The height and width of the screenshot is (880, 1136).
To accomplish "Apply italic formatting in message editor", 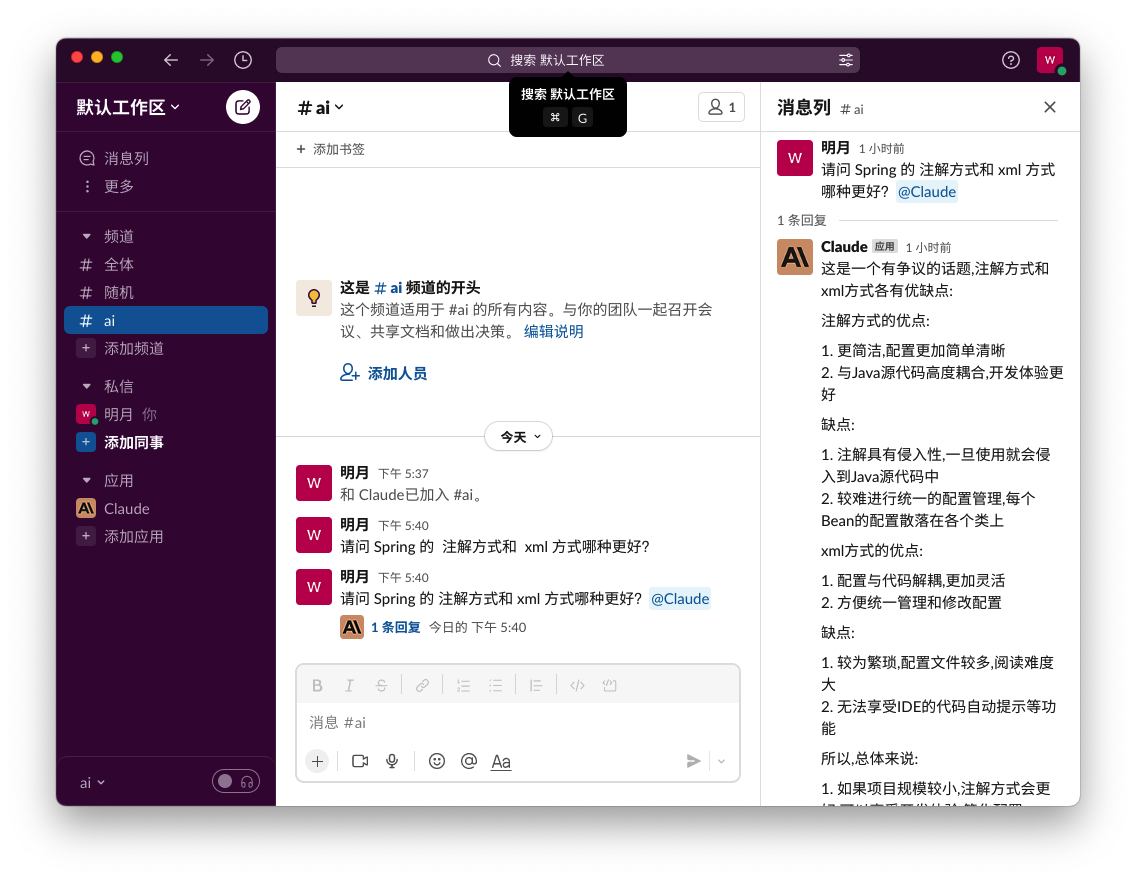I will click(x=349, y=685).
